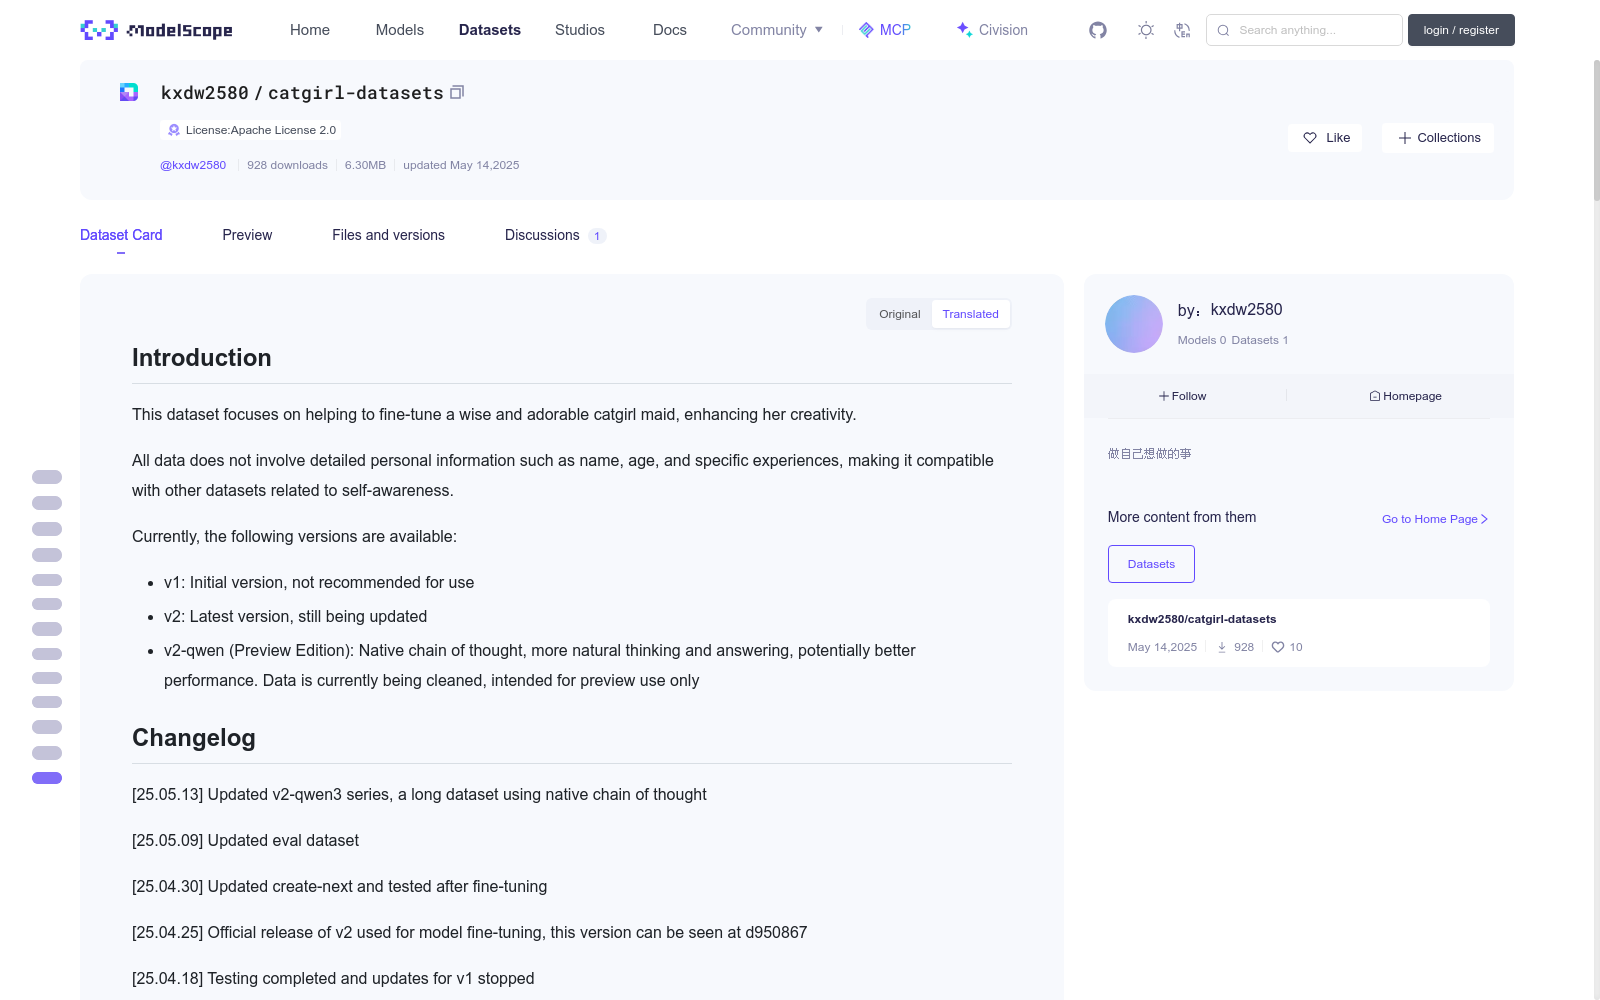Click the 'More content from them' label
This screenshot has width=1600, height=1000.
click(1182, 517)
